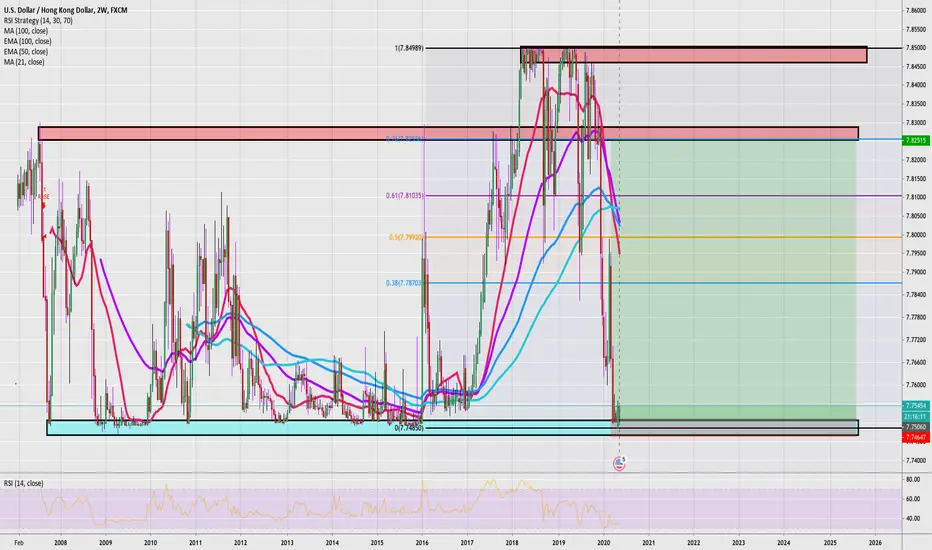Click the 2023 year label on time axis

(x=739, y=543)
